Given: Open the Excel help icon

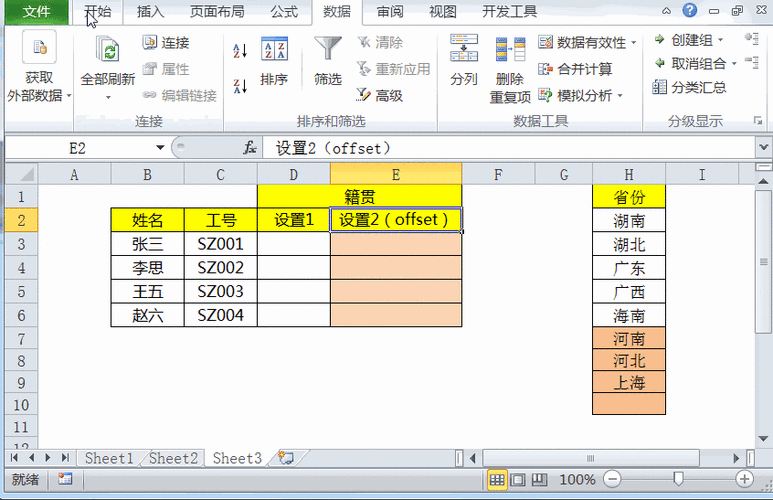Looking at the screenshot, I should tap(690, 10).
